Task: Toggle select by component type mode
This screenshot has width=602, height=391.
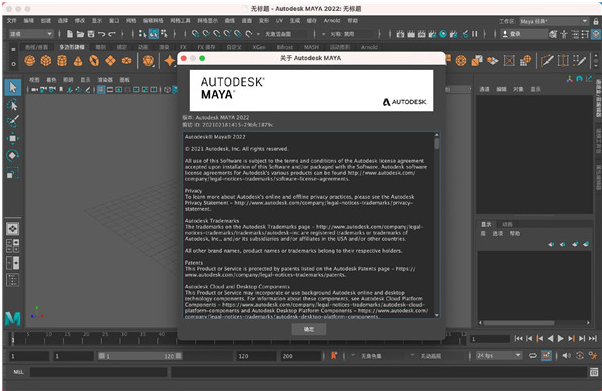Action: pos(164,34)
